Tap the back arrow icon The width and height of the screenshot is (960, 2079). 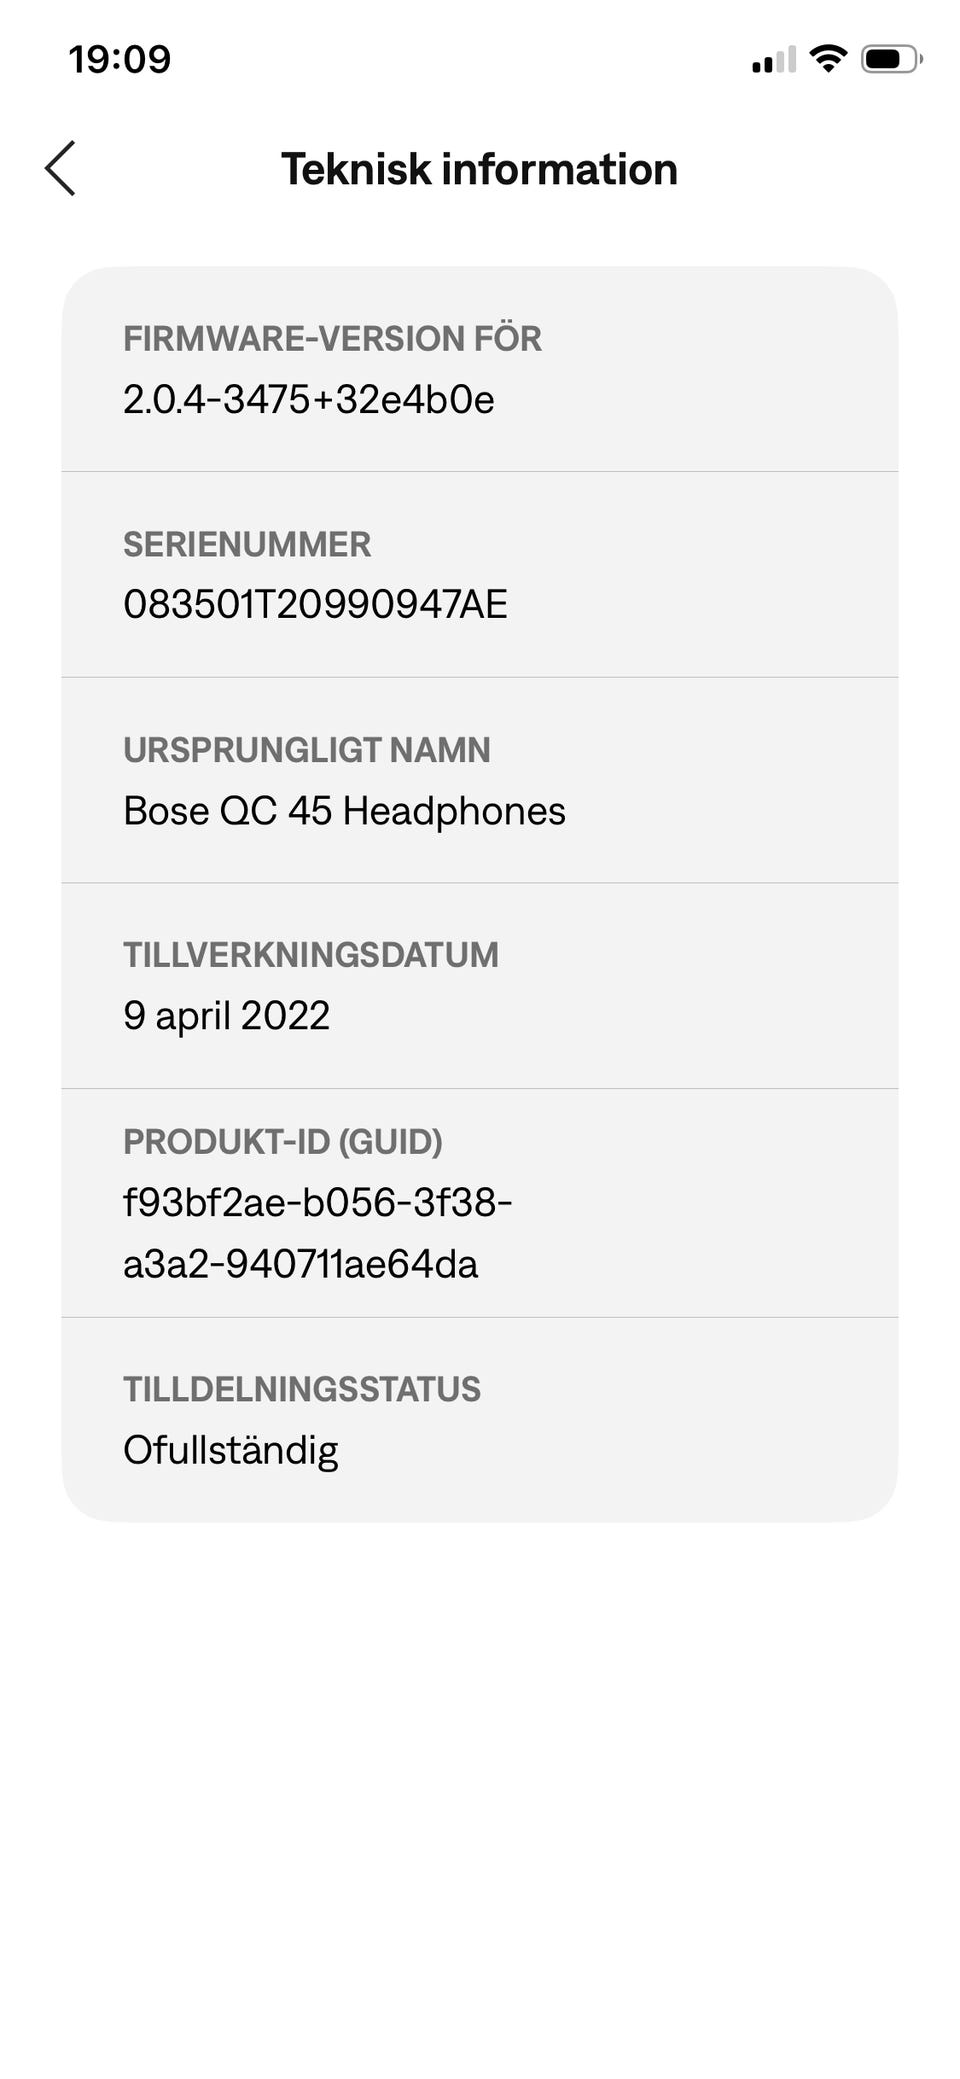pos(61,168)
